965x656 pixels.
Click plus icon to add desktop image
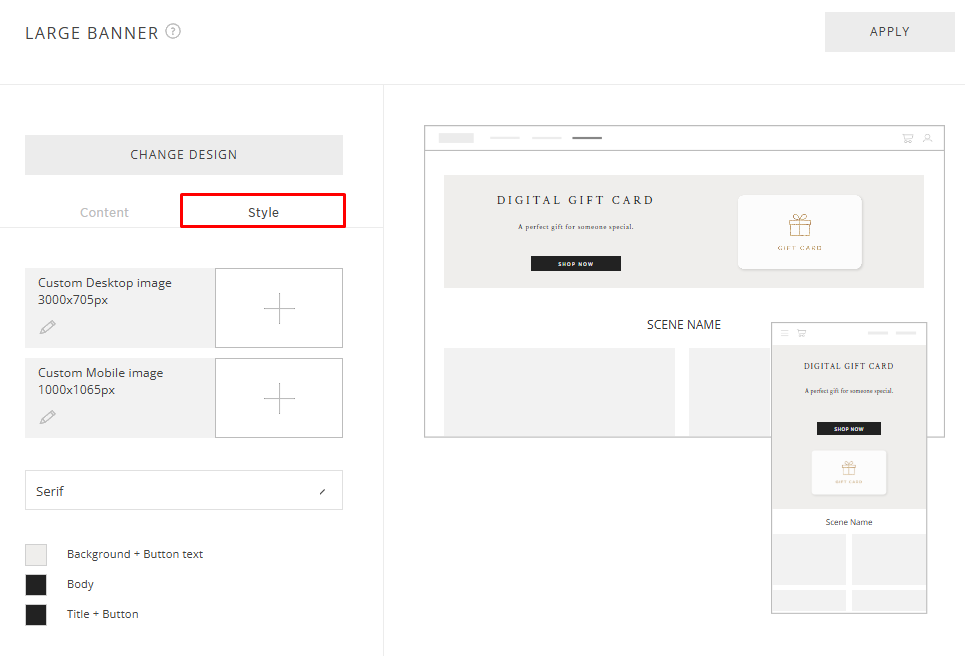click(x=279, y=309)
